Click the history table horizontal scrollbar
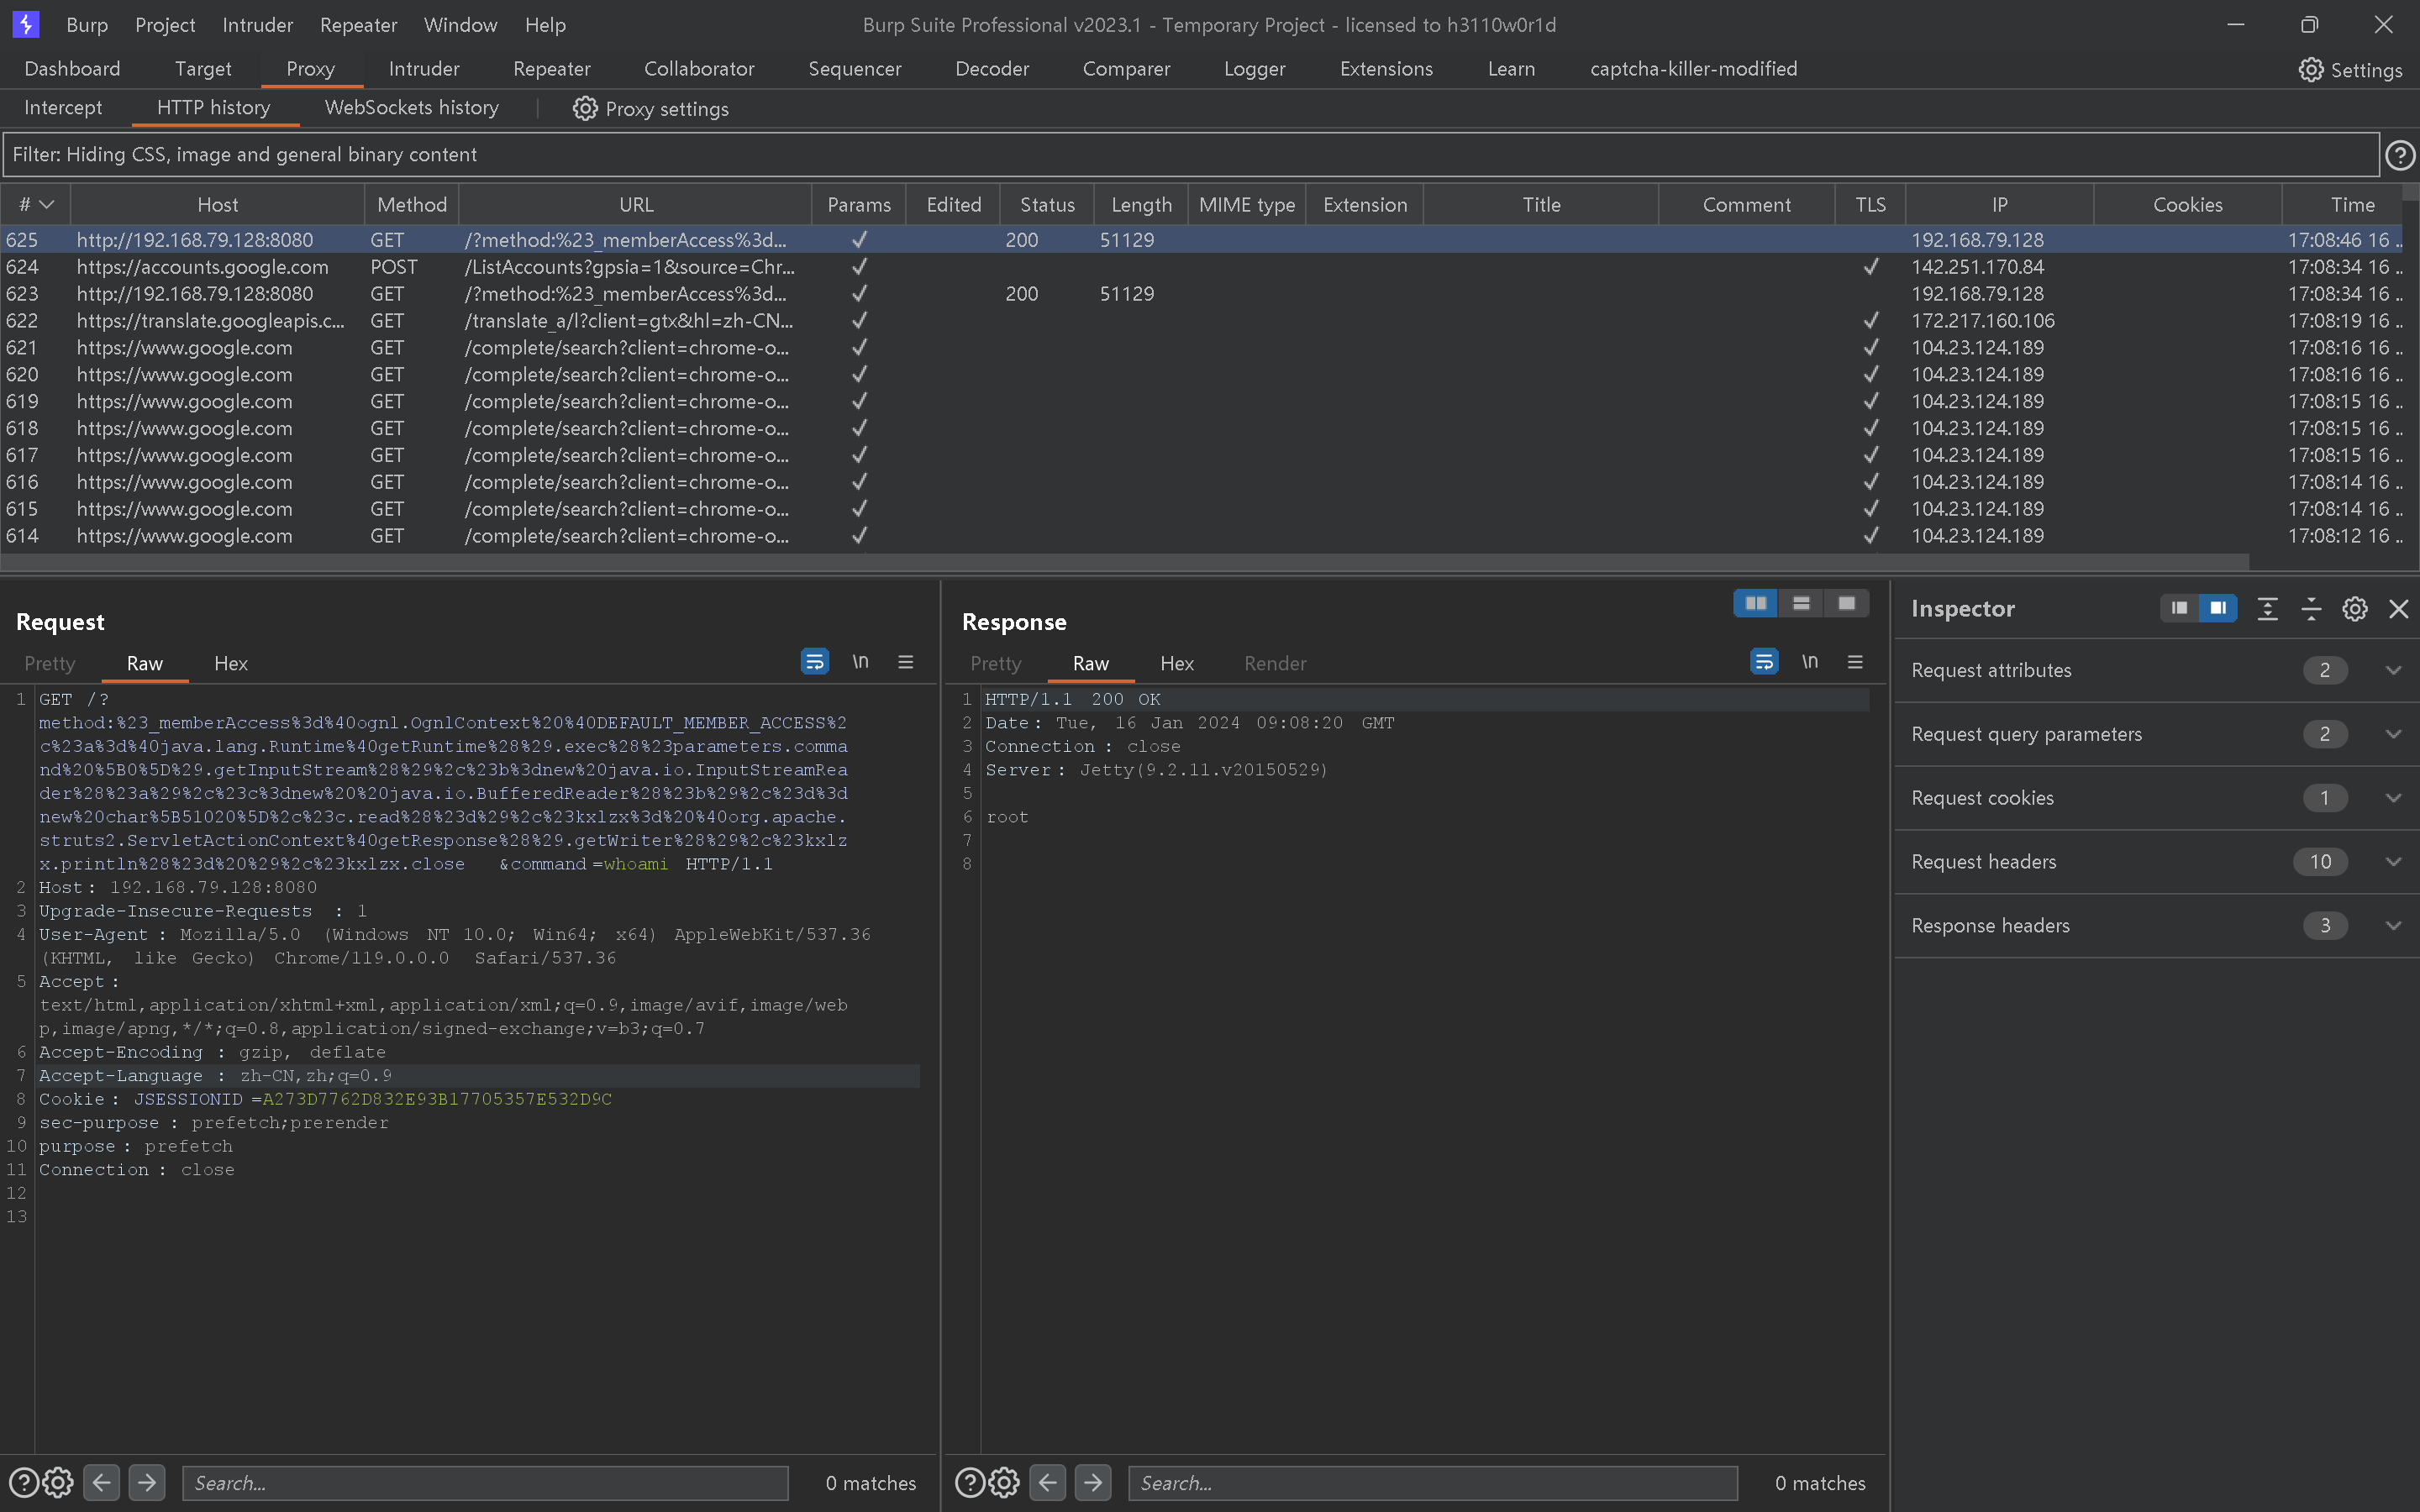This screenshot has height=1512, width=2420. [x=1125, y=561]
